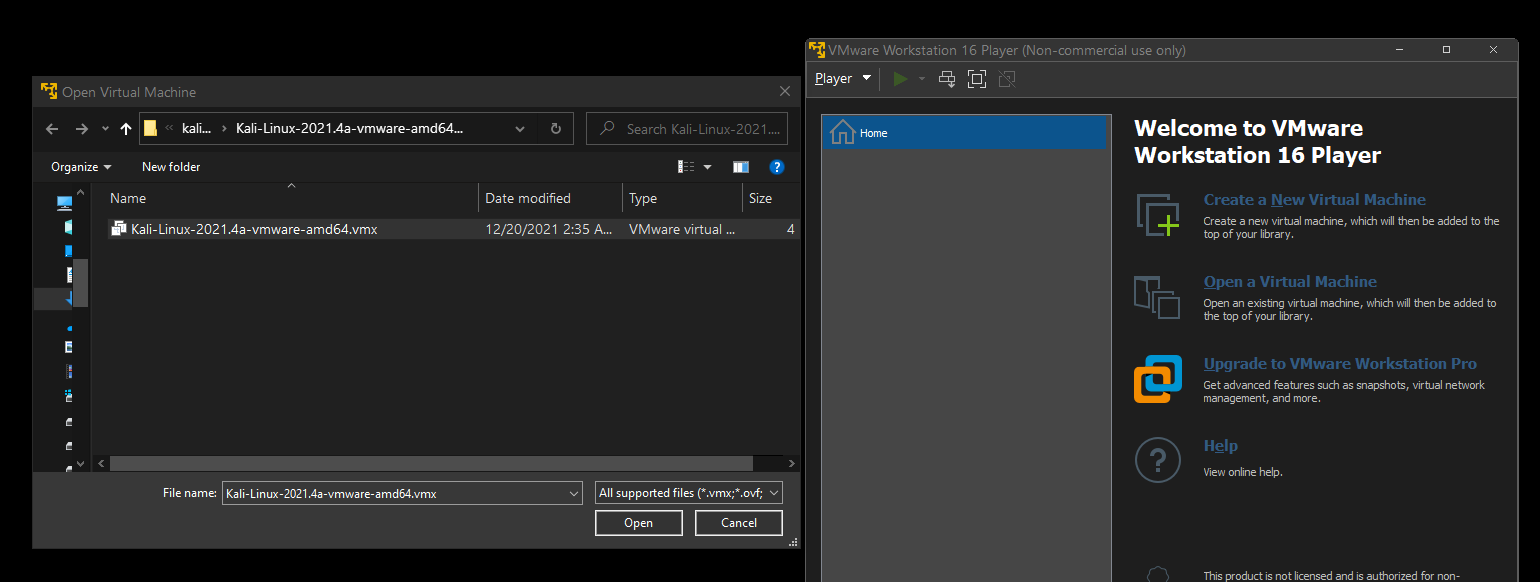1540x582 pixels.
Task: Click right arrow of horizontal scrollbar
Action: (792, 464)
